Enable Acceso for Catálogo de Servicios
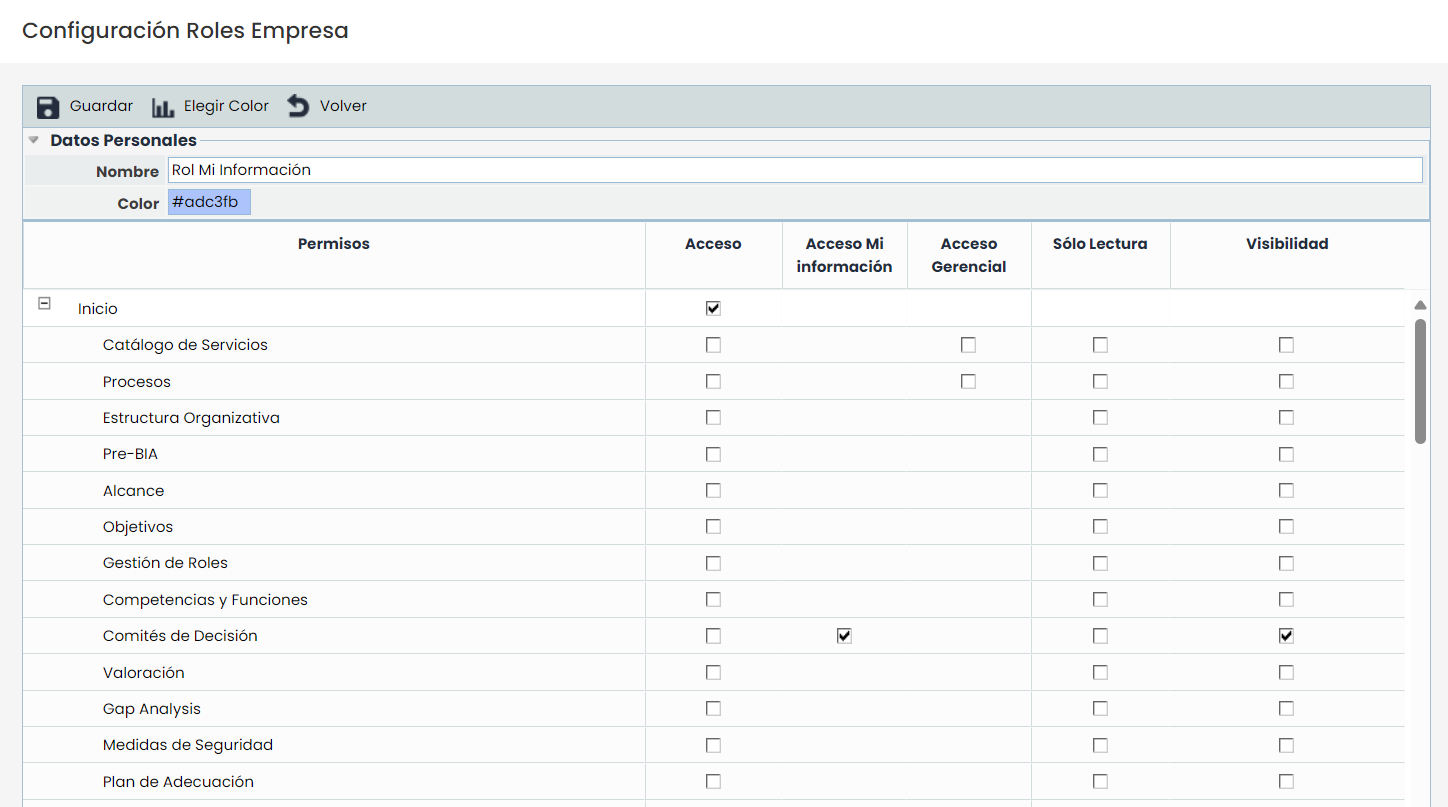The image size is (1448, 807). [x=713, y=345]
